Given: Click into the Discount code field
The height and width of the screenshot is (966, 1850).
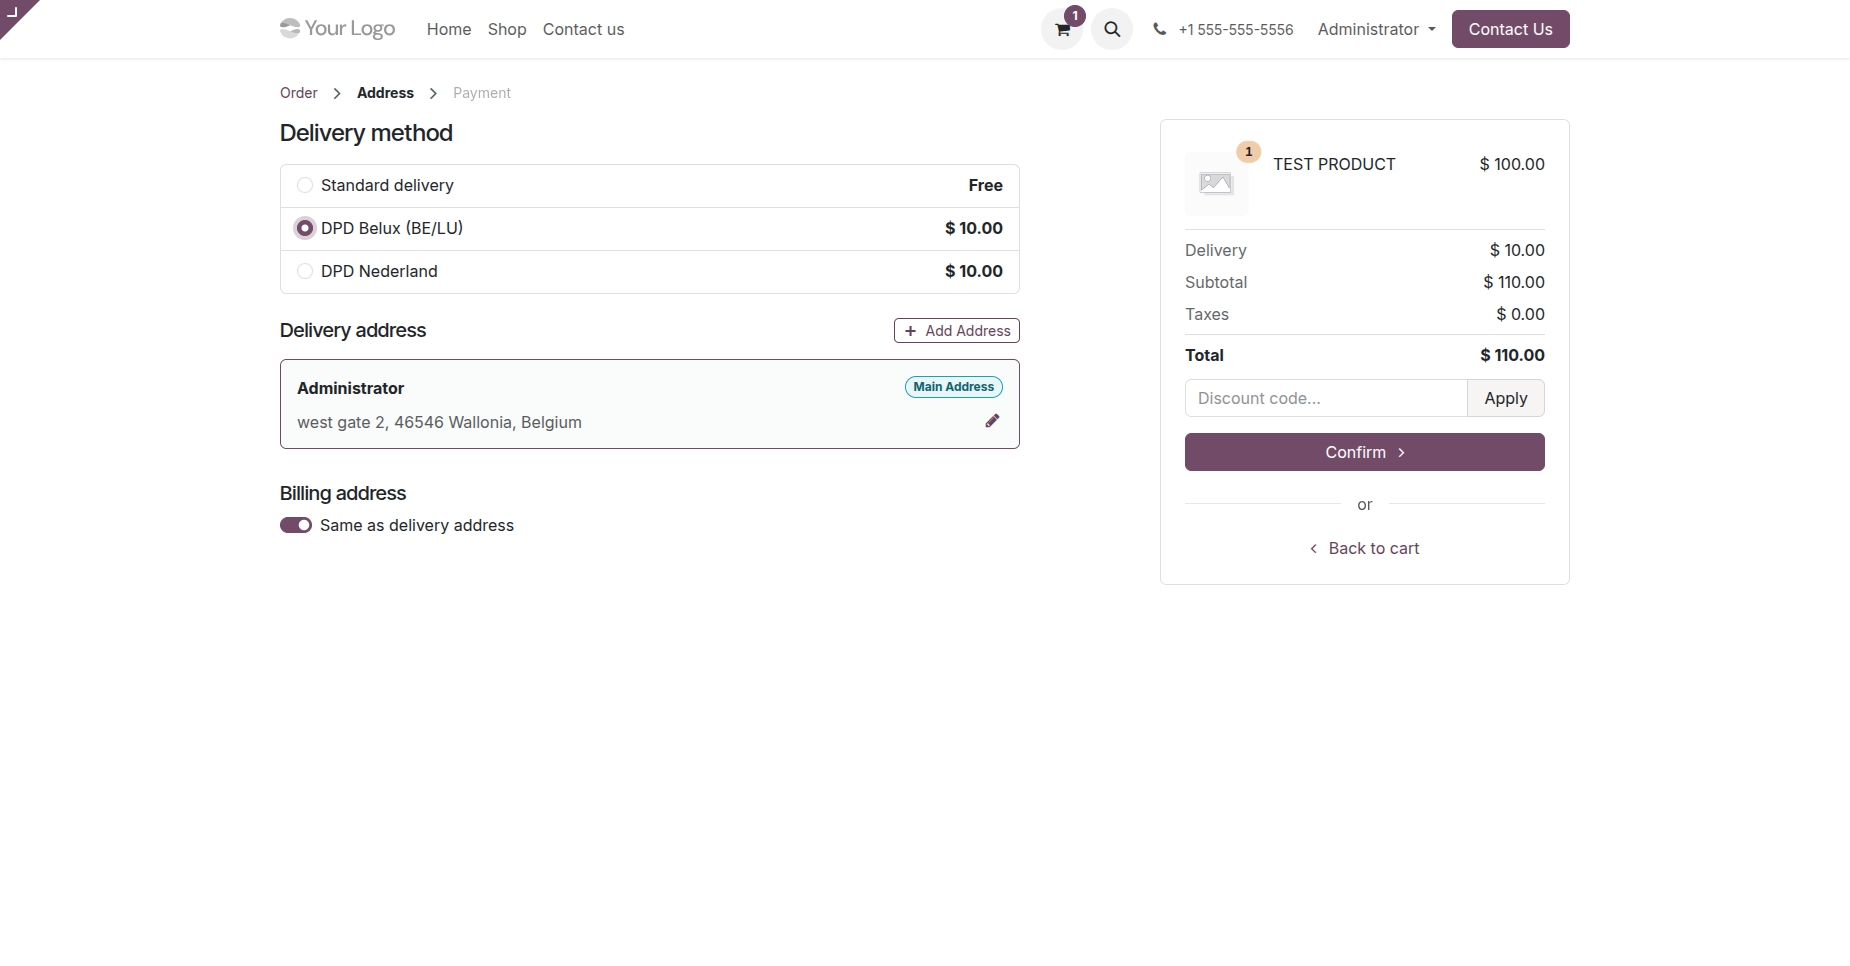Looking at the screenshot, I should pos(1326,398).
